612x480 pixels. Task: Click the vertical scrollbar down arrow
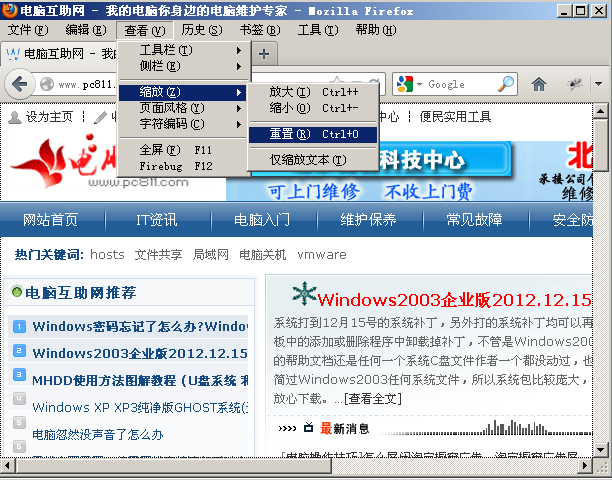tap(601, 449)
